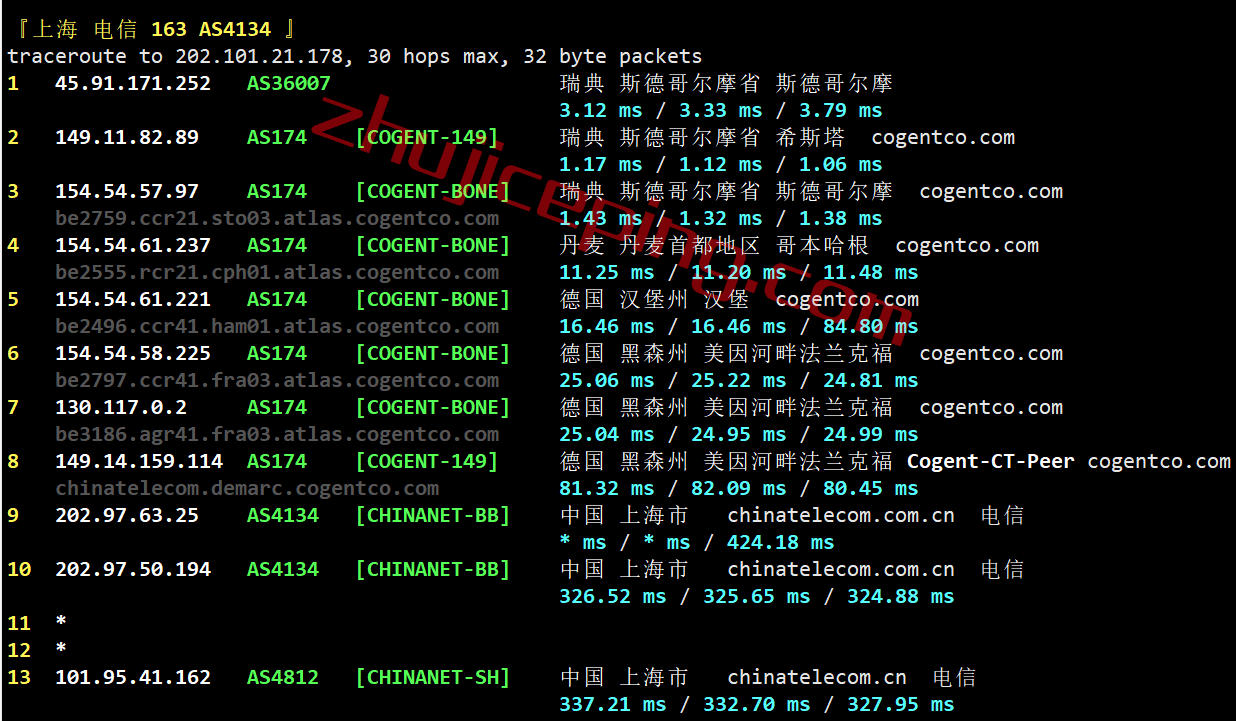Click the traceroute header '上海 电信 163 AS4134'
The image size is (1236, 721).
[x=152, y=29]
